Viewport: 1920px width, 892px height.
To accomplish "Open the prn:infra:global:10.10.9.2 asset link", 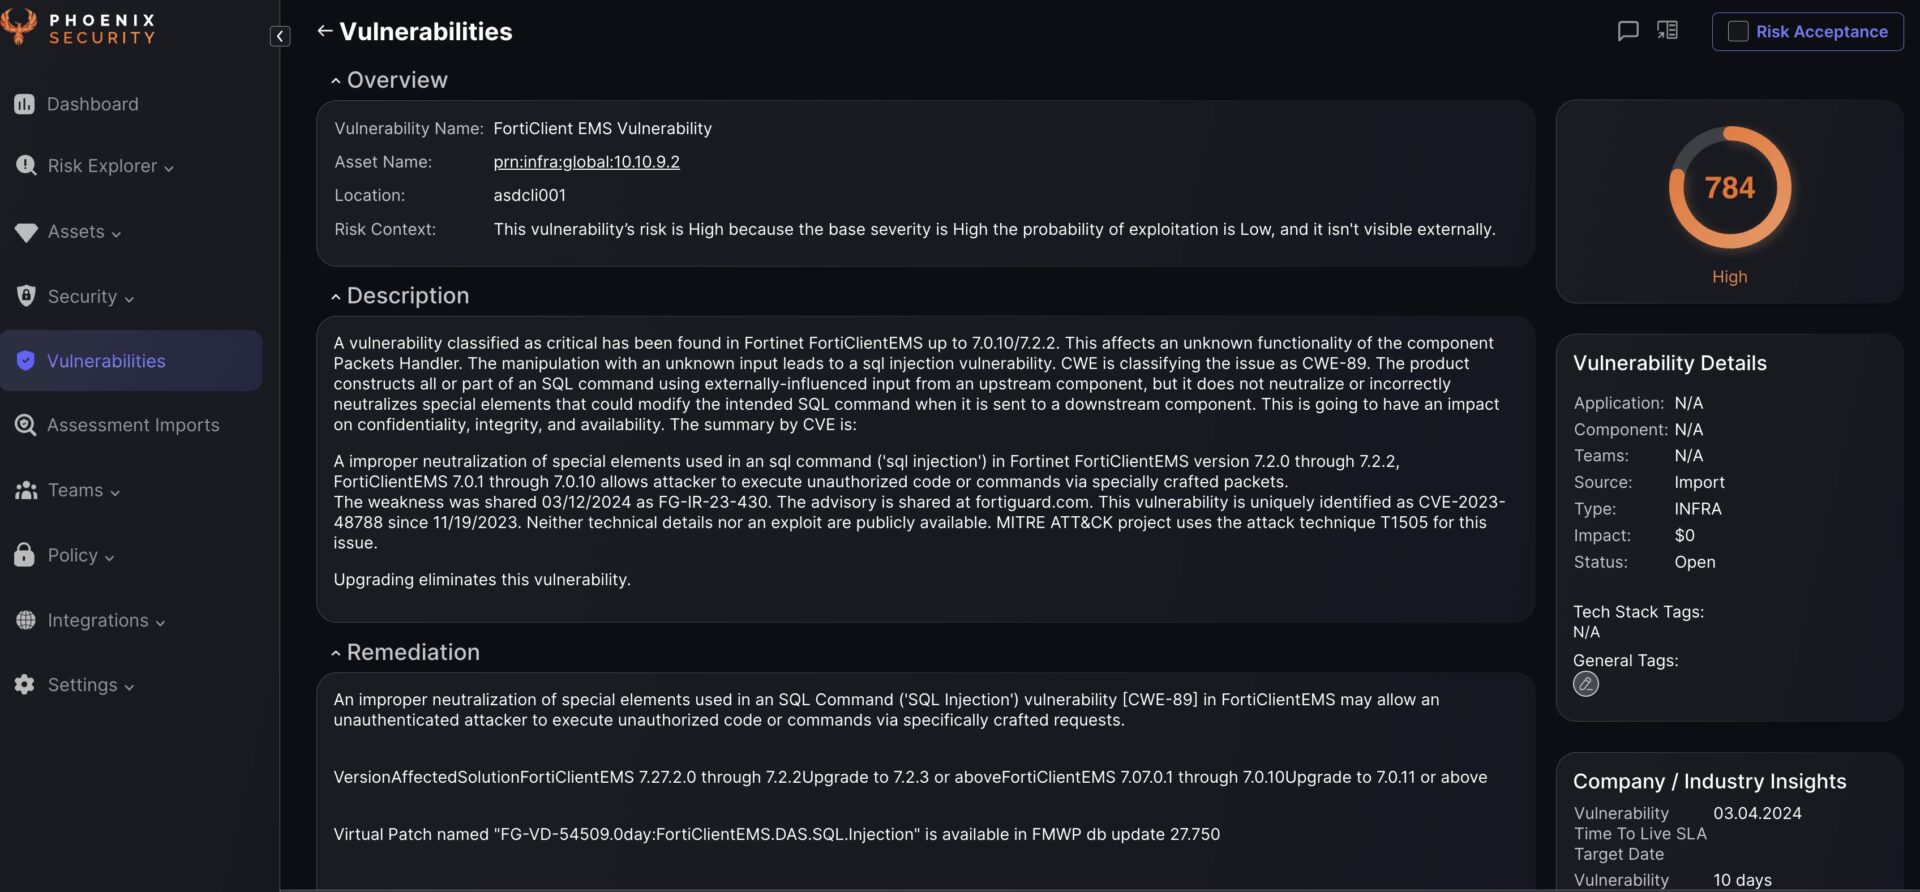I will tap(586, 161).
